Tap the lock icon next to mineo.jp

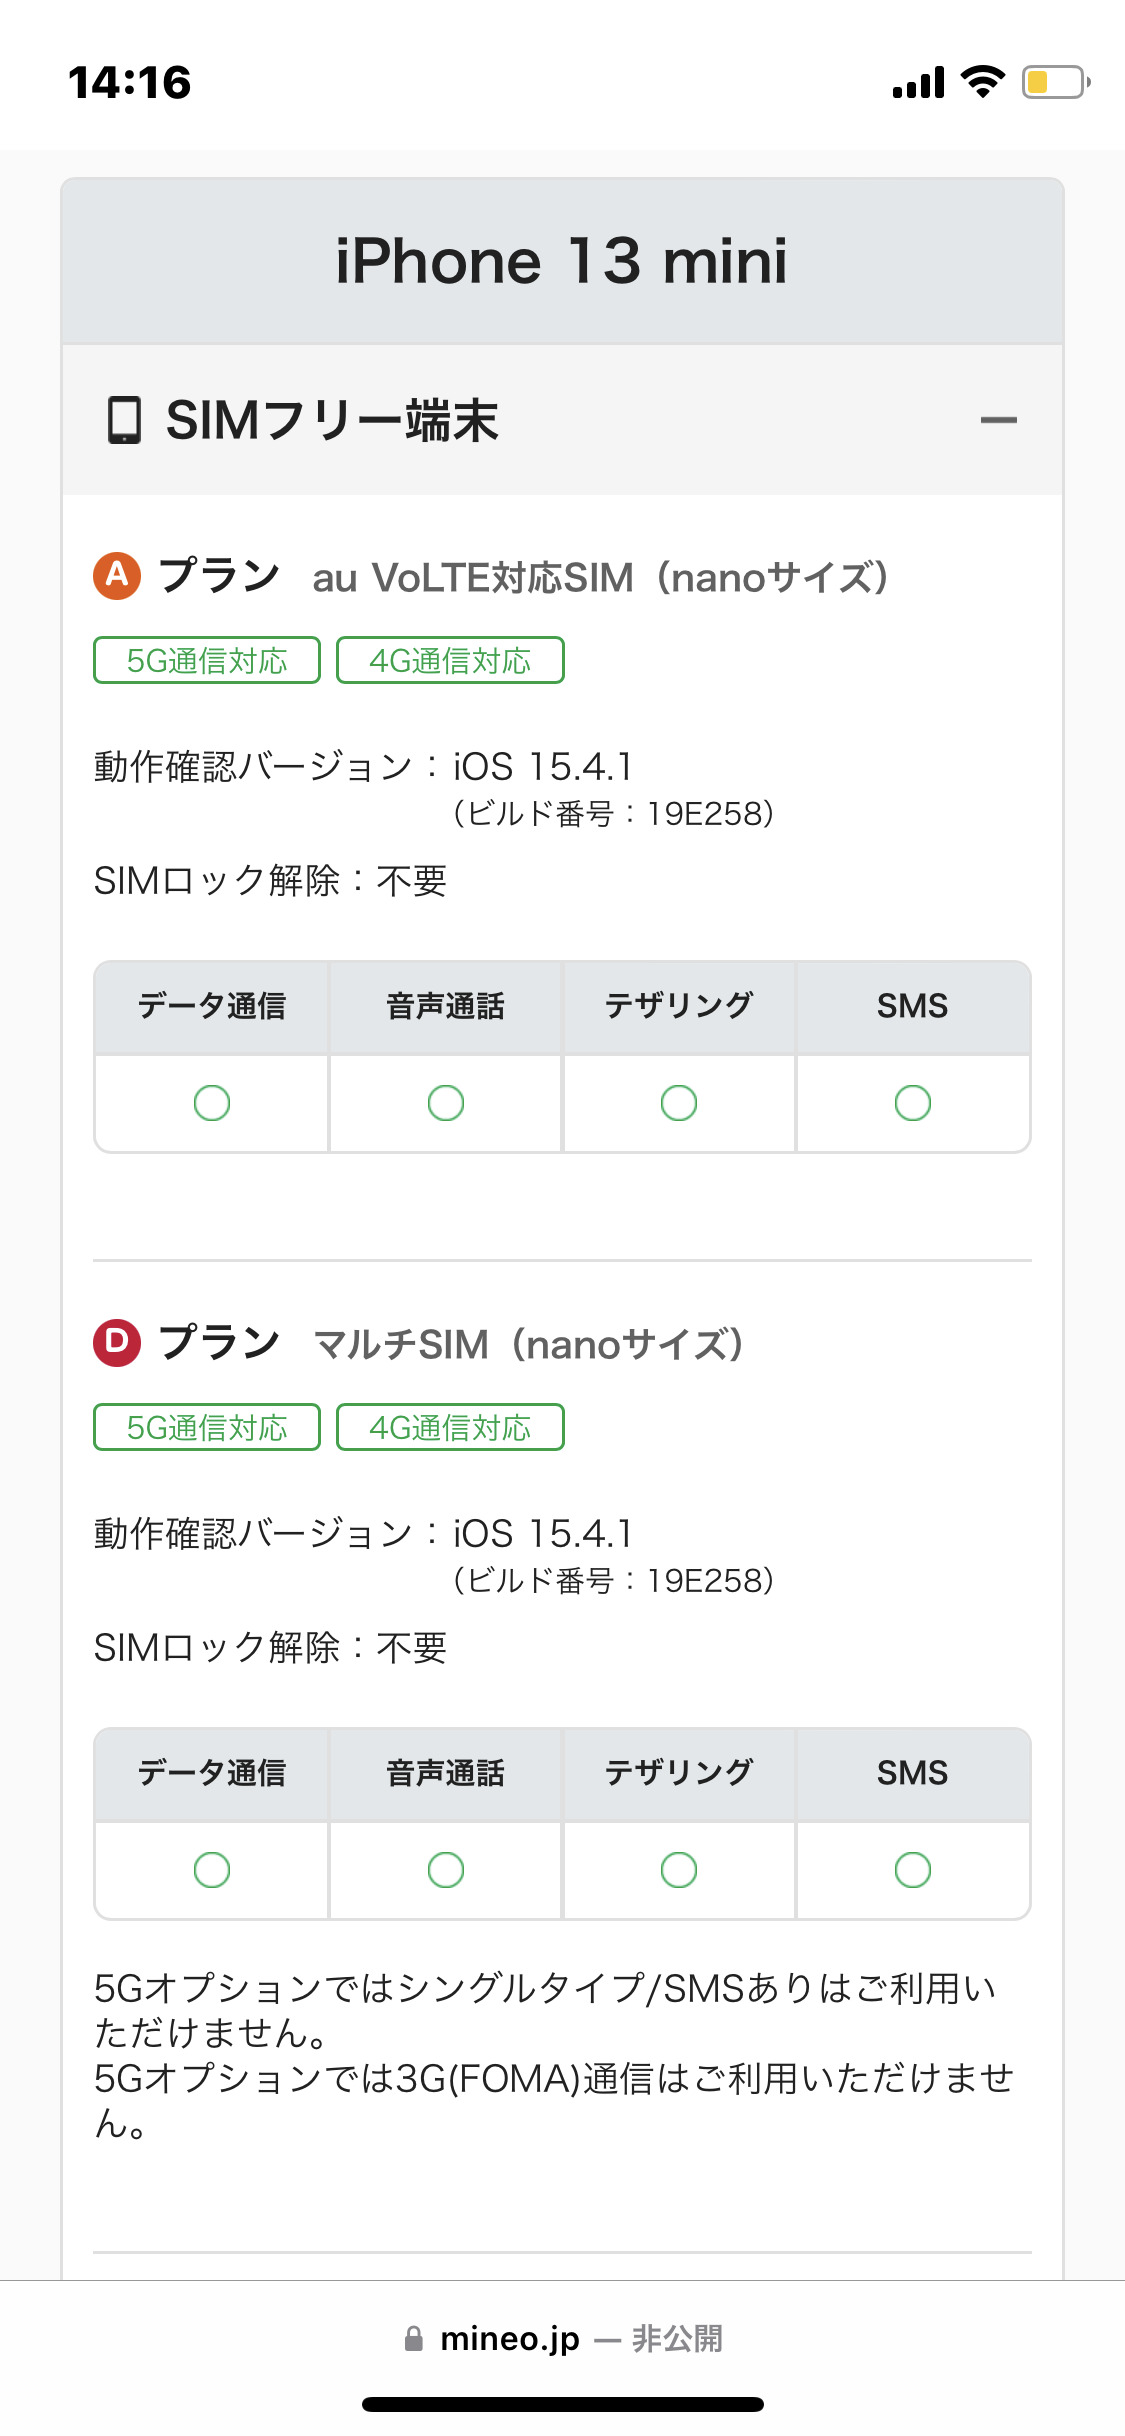[413, 2339]
